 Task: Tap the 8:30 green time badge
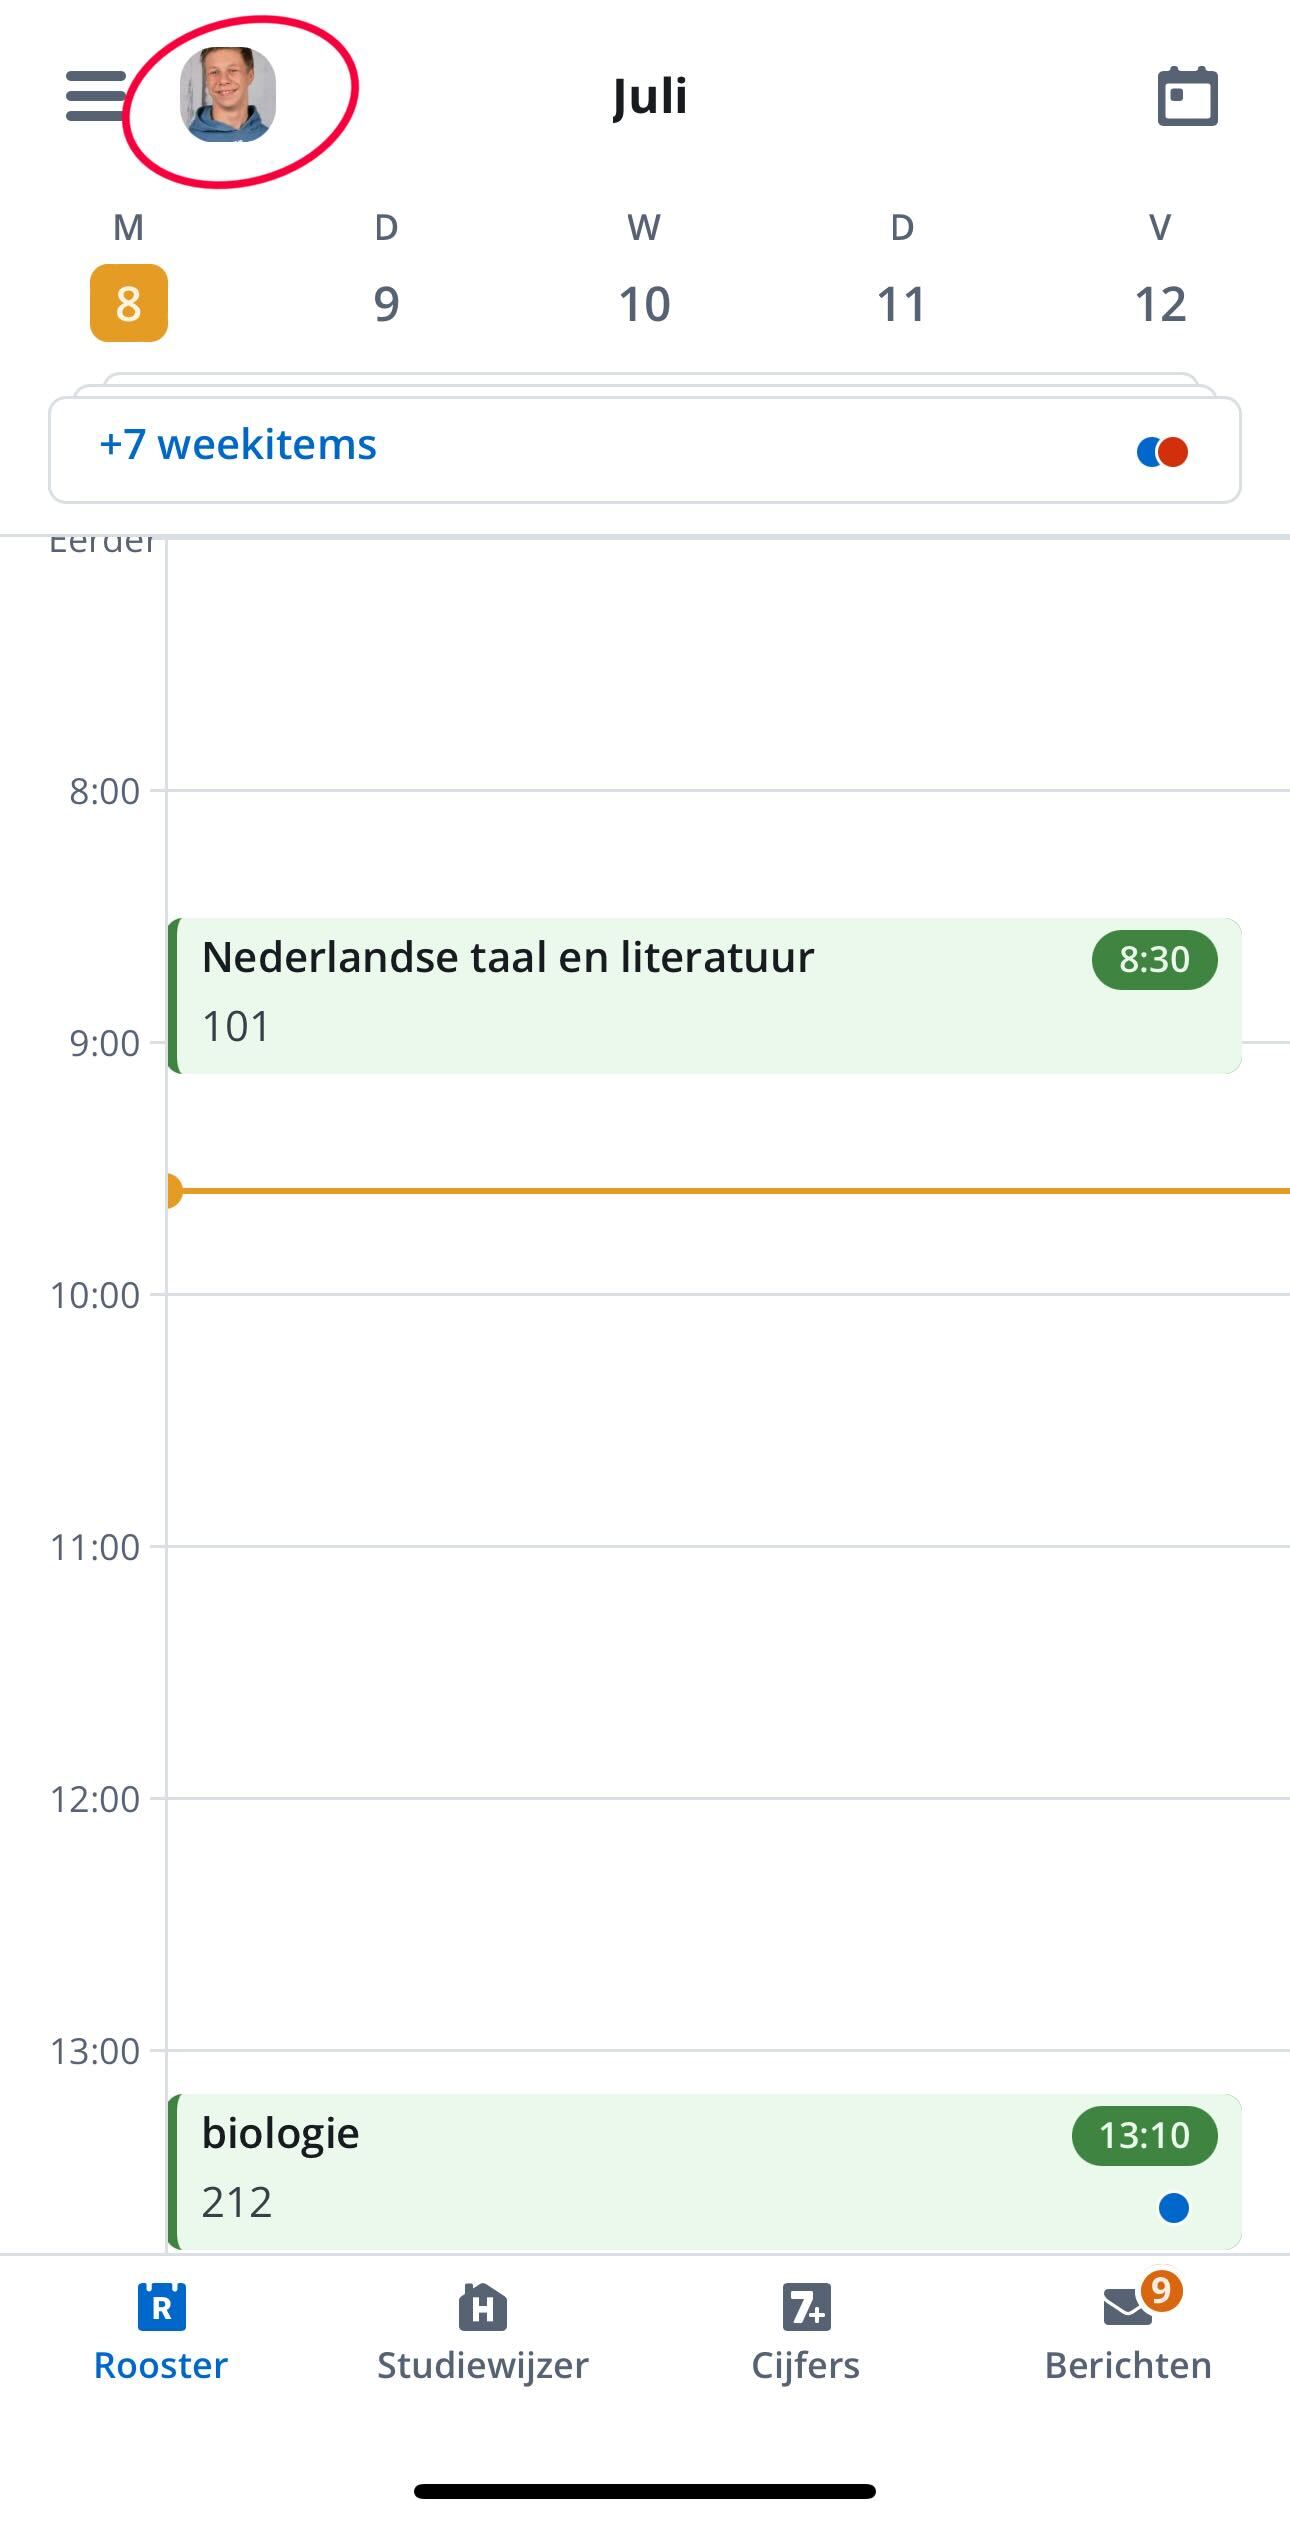[x=1154, y=960]
